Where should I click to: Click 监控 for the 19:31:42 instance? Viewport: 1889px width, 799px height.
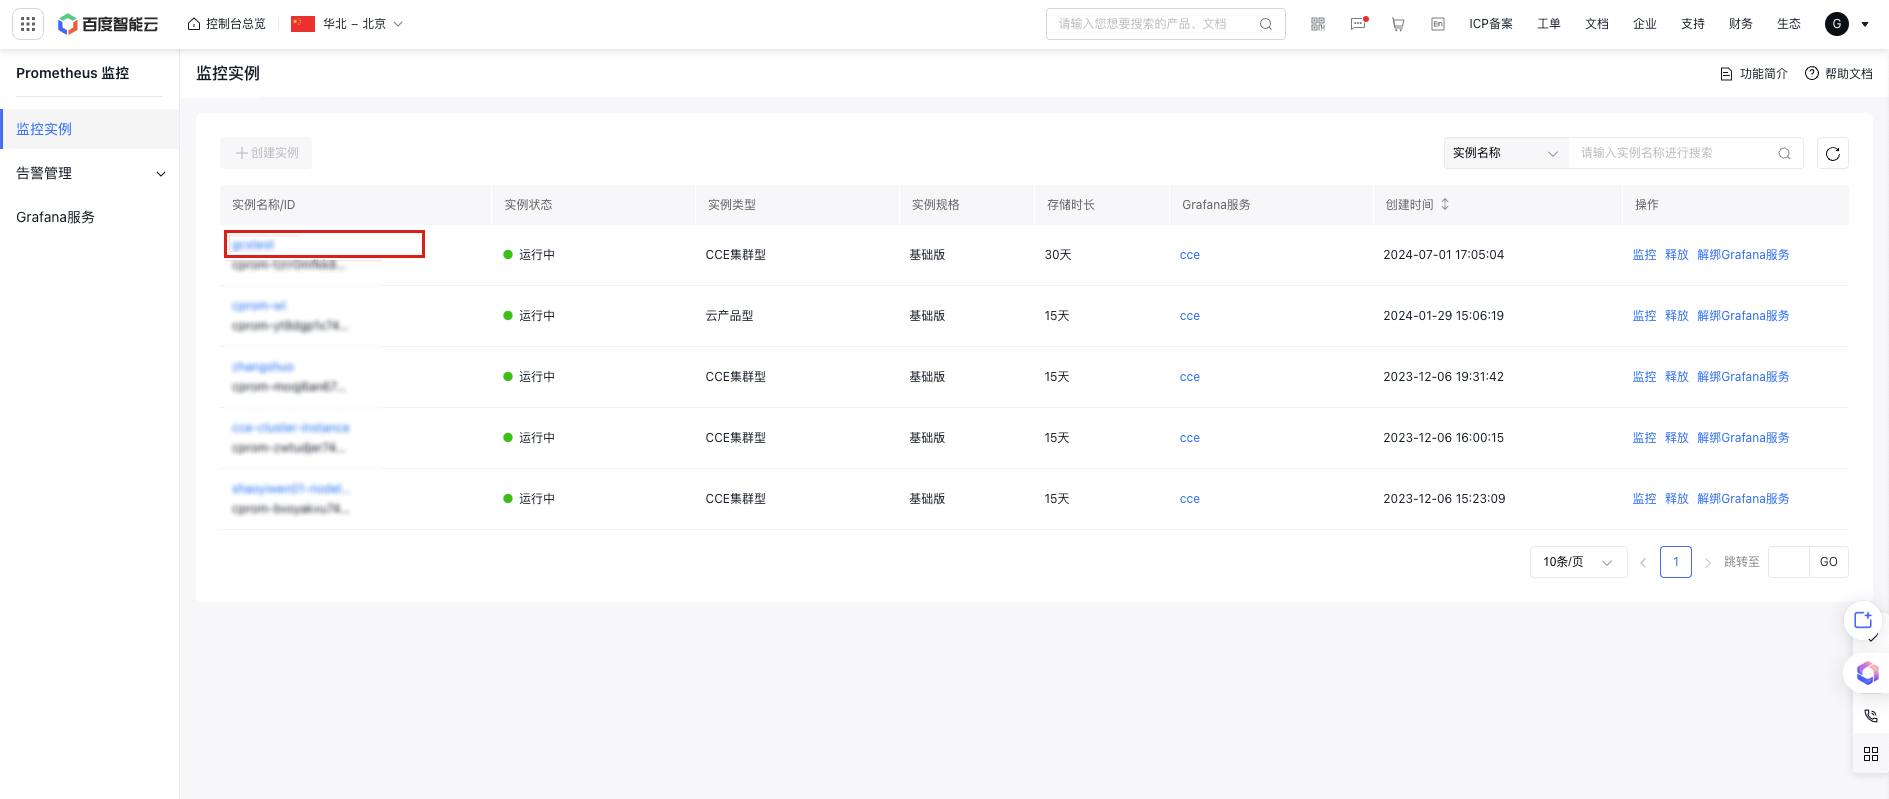[x=1644, y=377]
